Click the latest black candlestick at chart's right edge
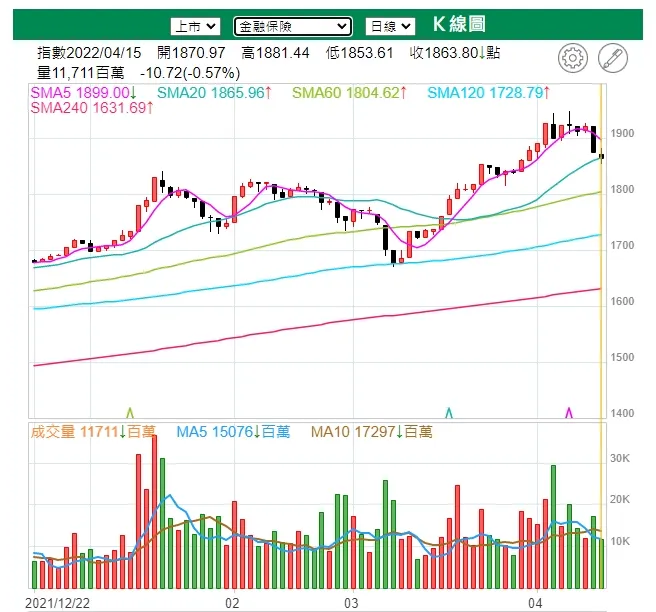The width and height of the screenshot is (656, 612). (602, 156)
